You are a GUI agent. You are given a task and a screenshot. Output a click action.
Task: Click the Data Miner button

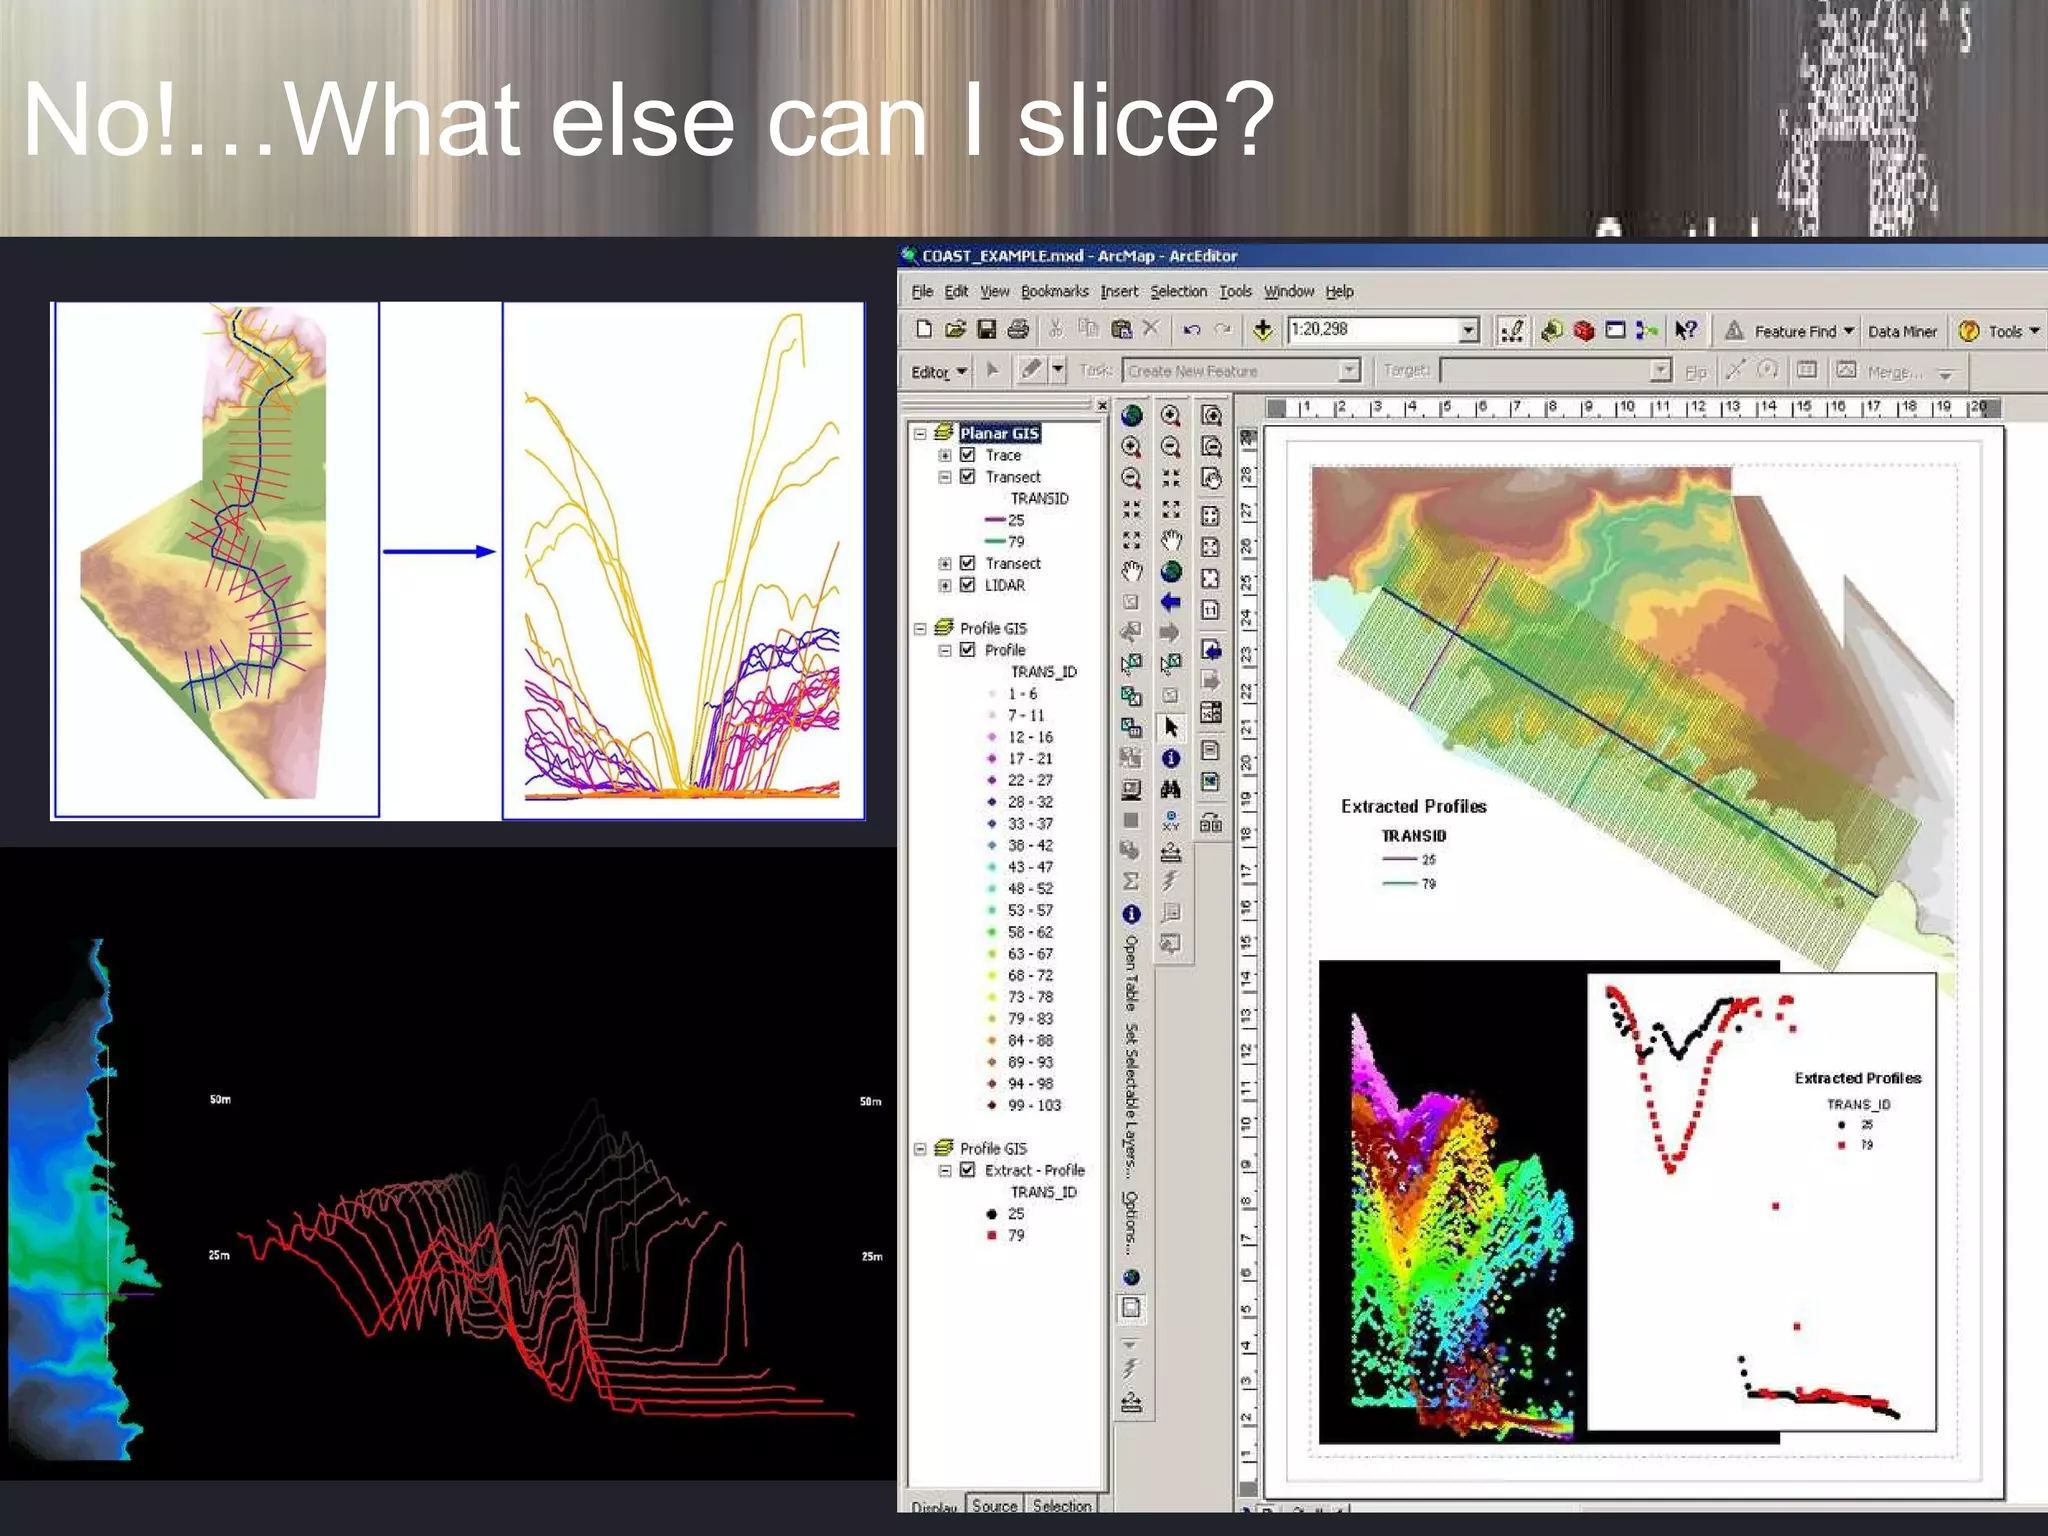click(x=1902, y=331)
